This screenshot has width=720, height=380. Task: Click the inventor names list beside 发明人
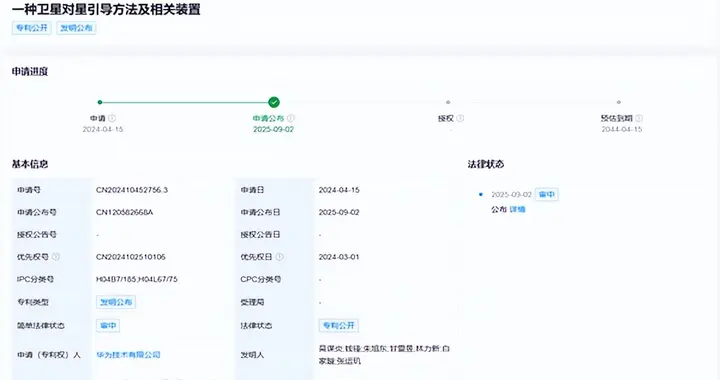tap(384, 355)
